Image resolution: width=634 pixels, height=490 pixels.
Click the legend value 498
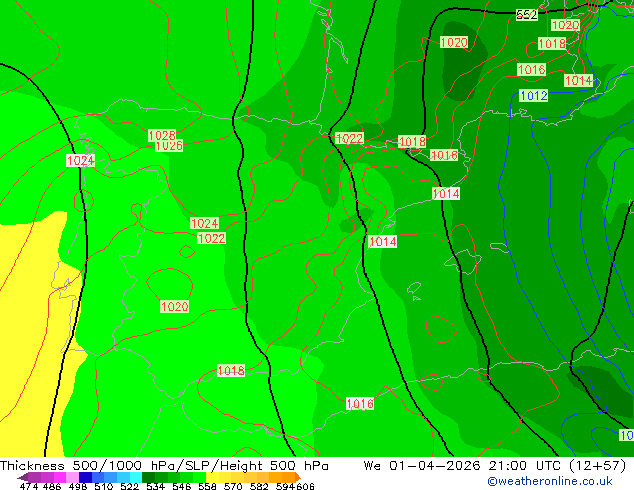(x=78, y=486)
